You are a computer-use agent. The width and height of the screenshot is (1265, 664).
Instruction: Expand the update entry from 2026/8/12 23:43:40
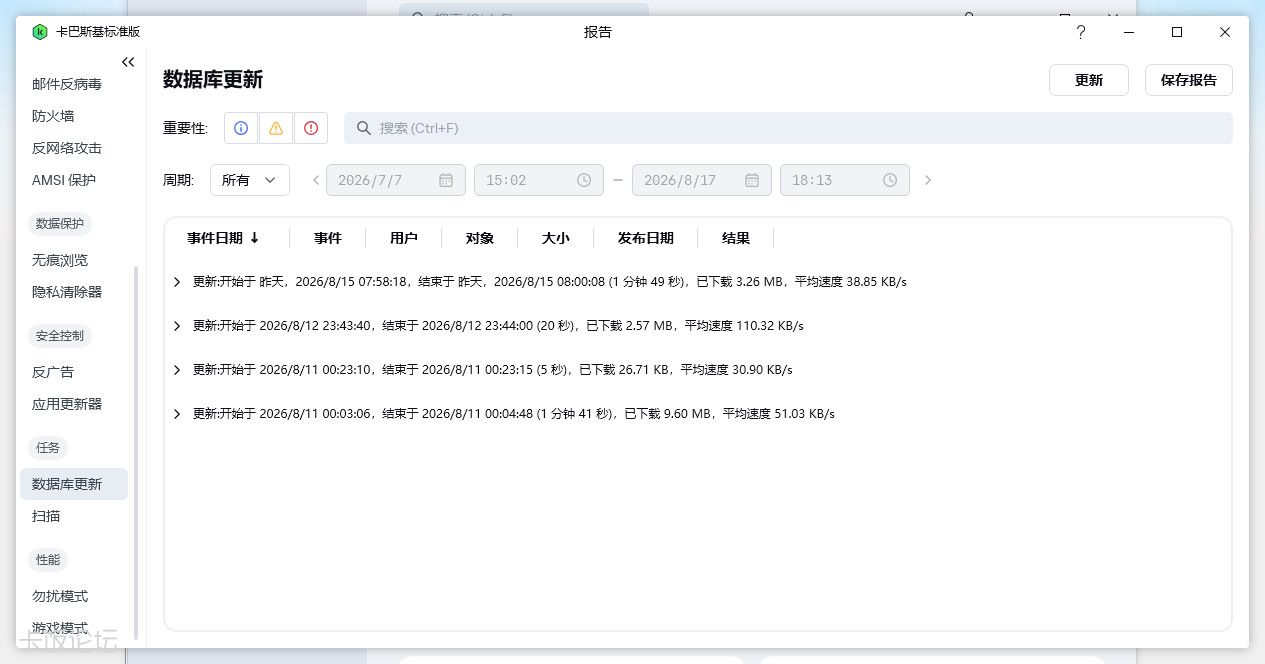pos(177,326)
